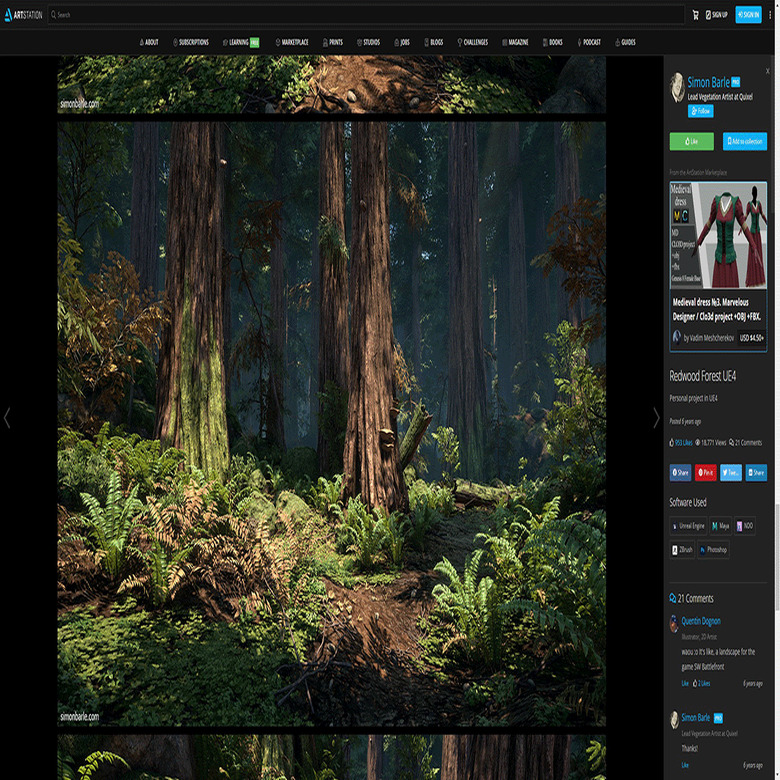Click the Sign In button
The height and width of the screenshot is (780, 780).
point(748,15)
